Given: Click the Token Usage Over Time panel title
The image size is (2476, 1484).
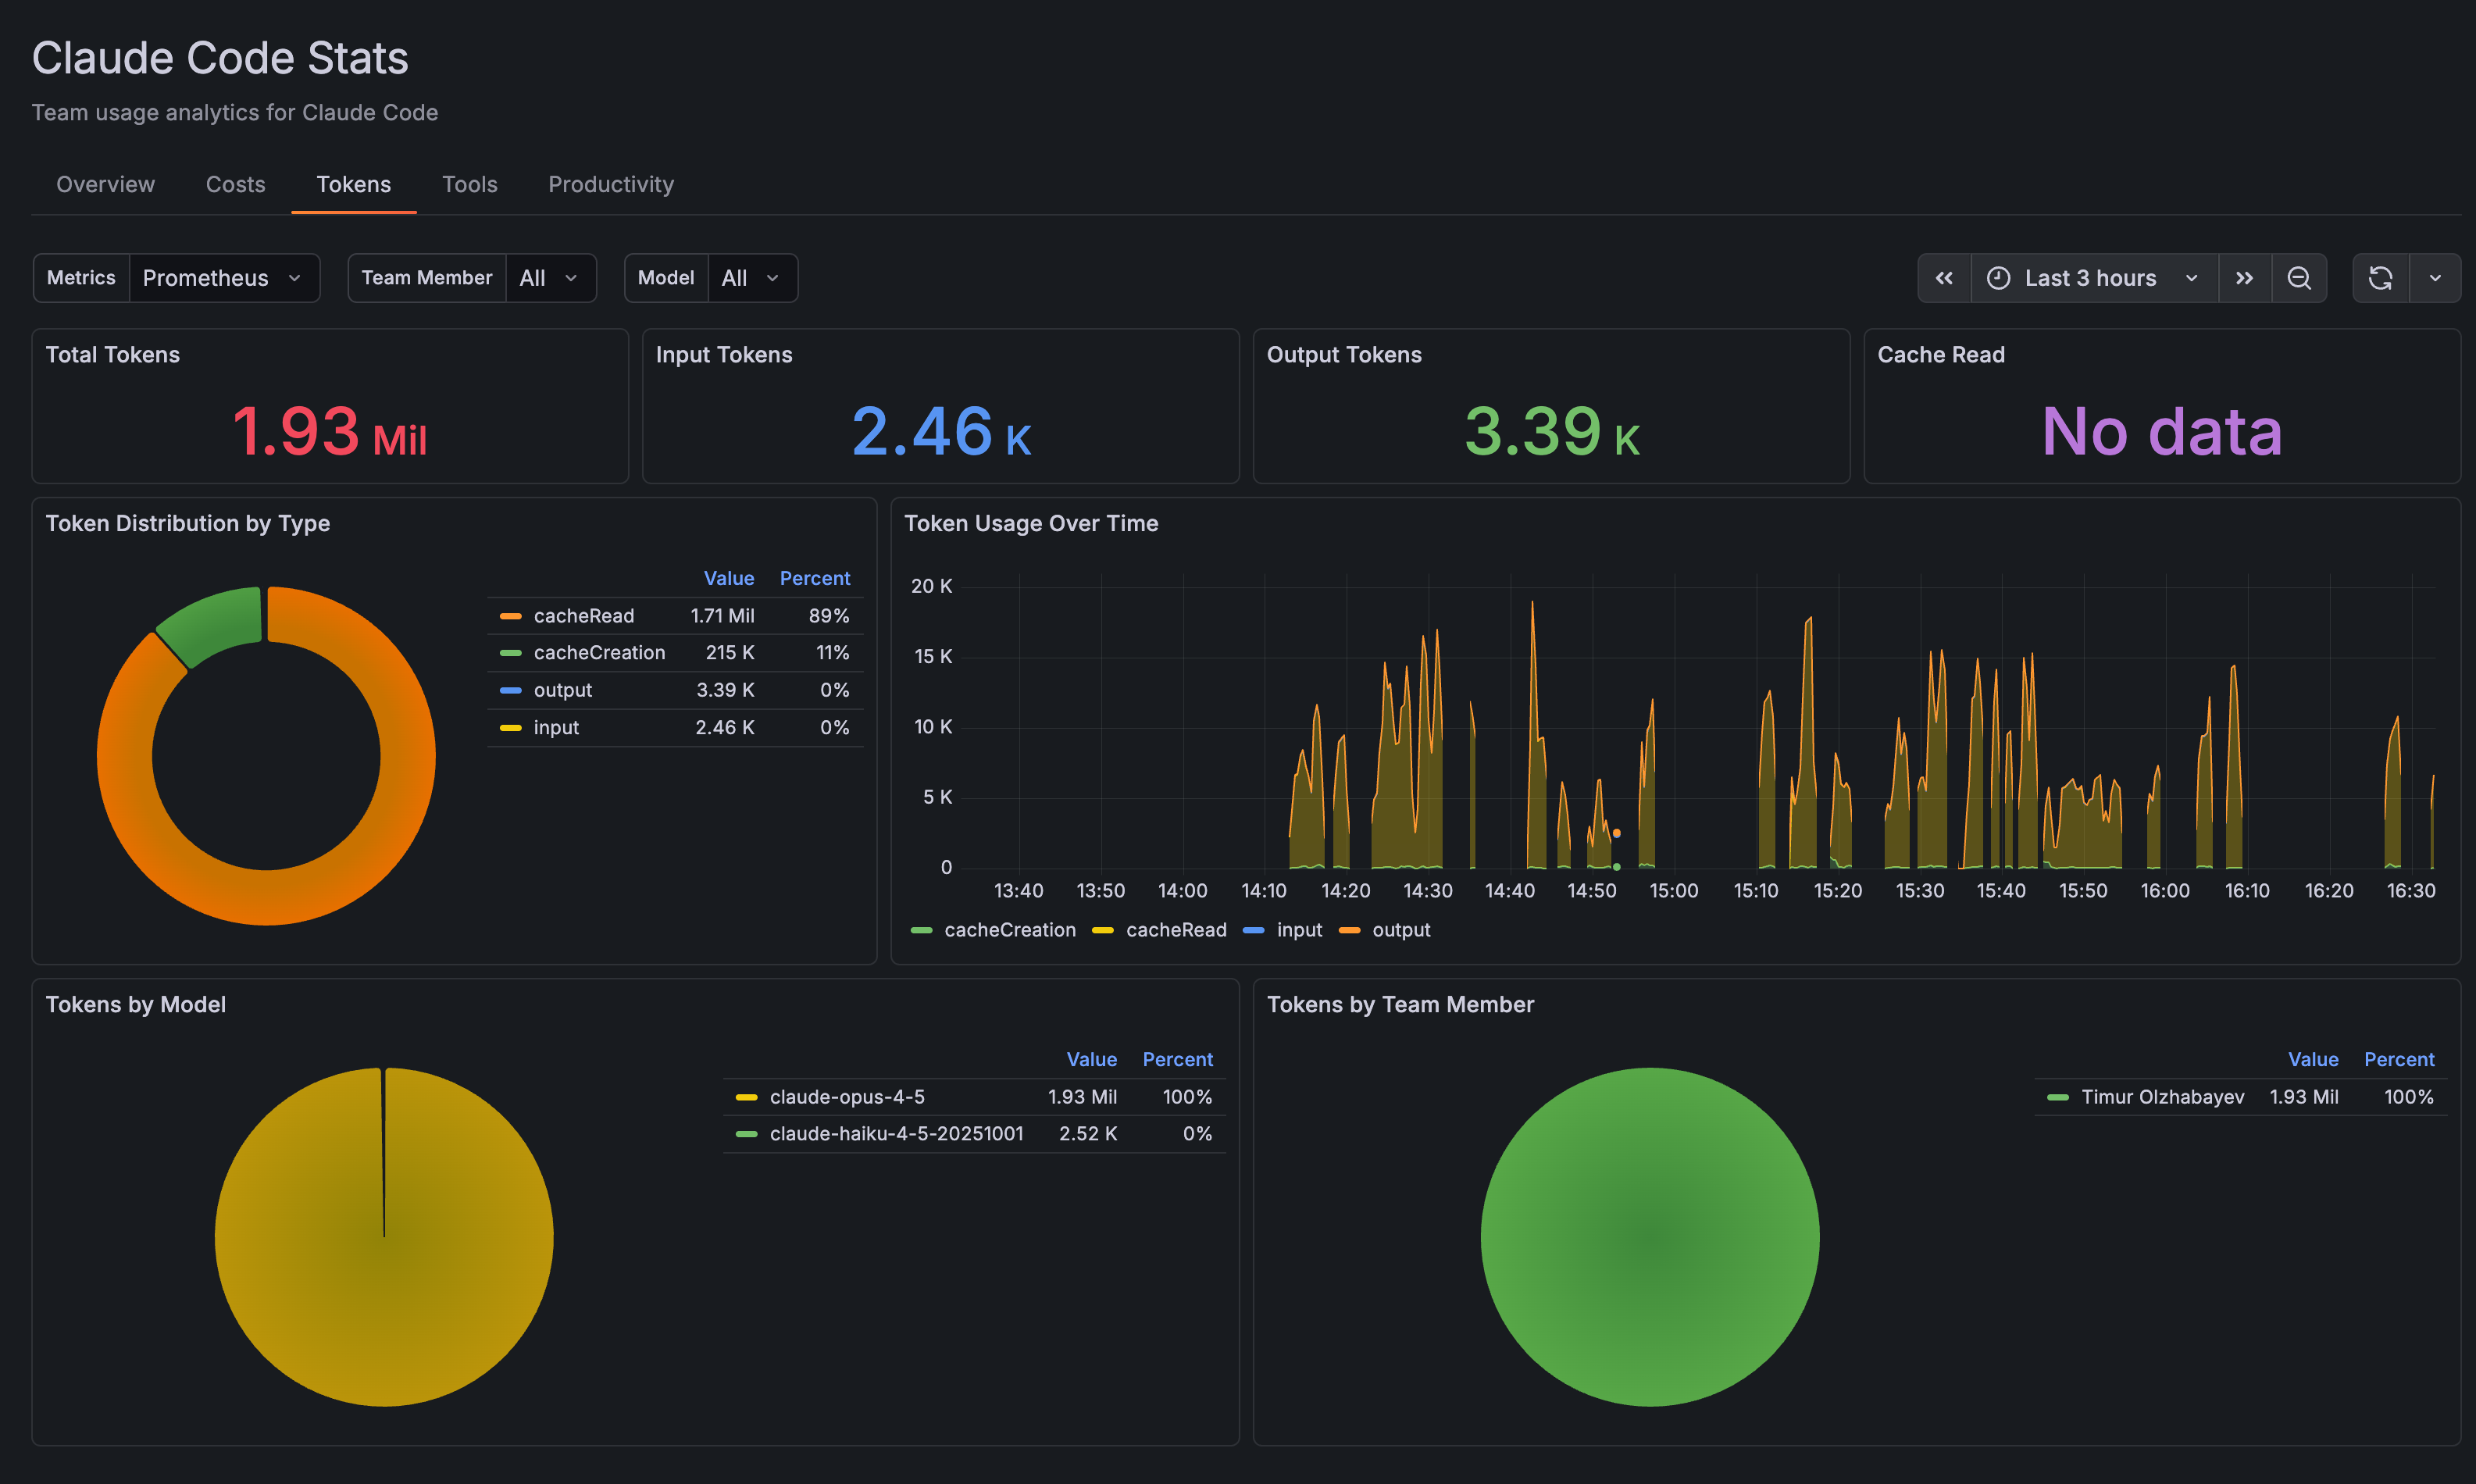Looking at the screenshot, I should (1030, 523).
